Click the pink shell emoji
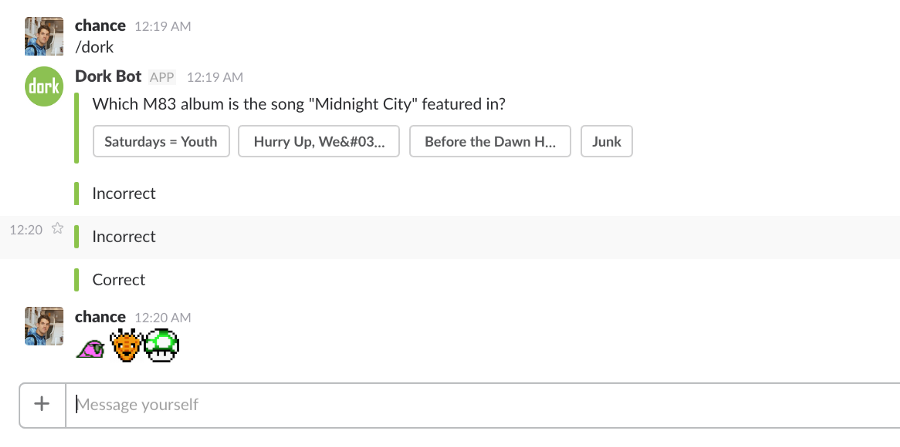 [91, 346]
